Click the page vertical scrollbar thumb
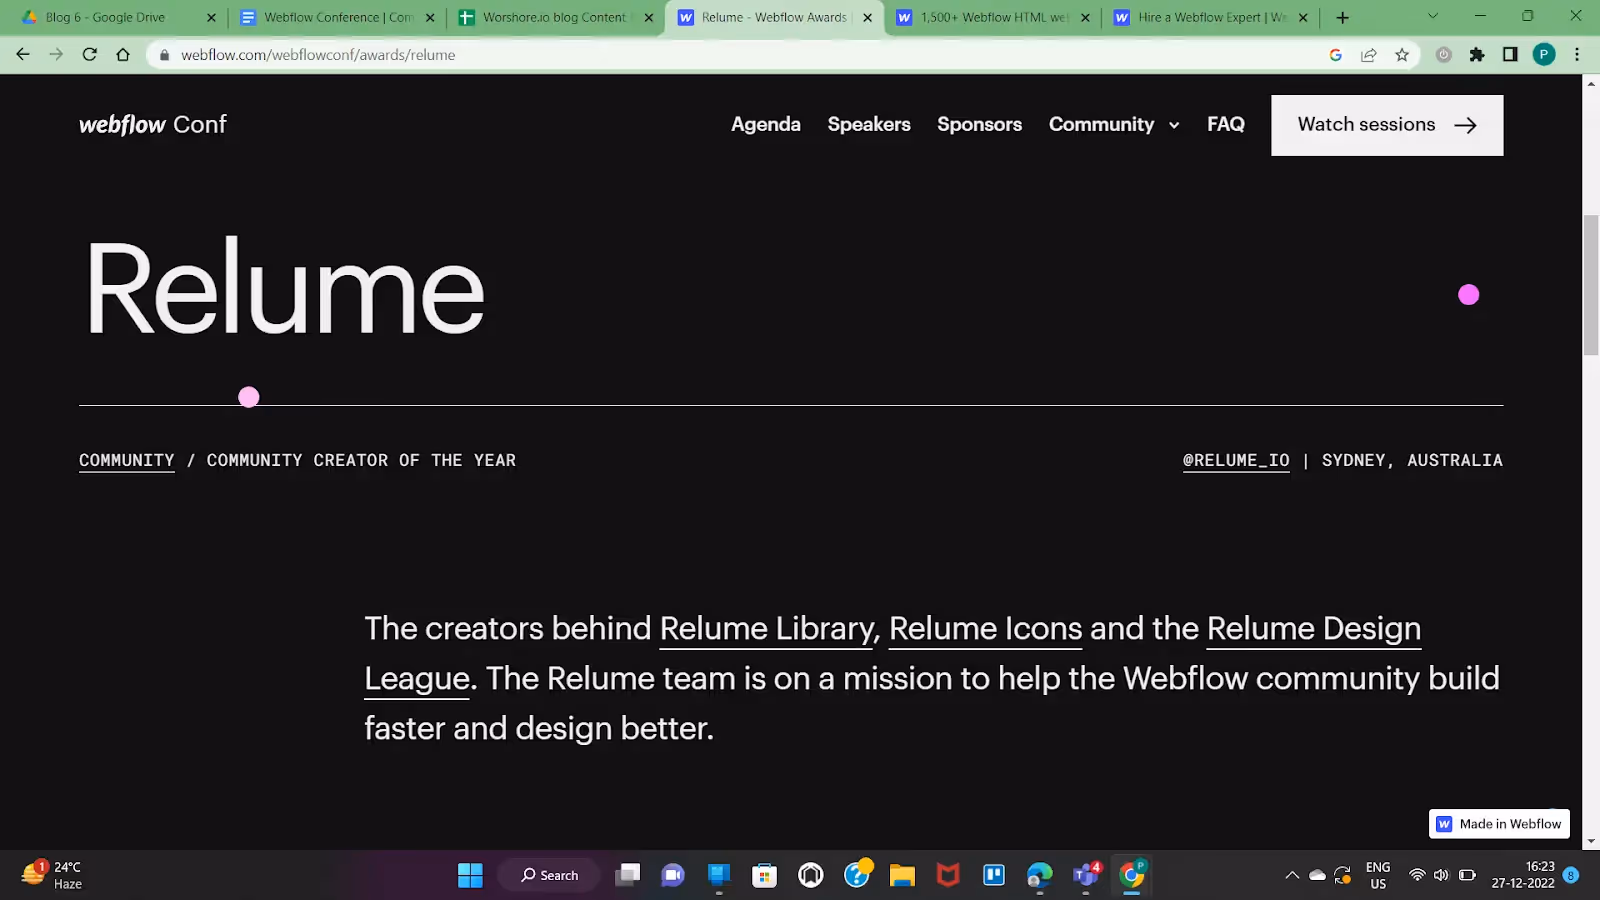This screenshot has height=900, width=1600. coord(1591,285)
